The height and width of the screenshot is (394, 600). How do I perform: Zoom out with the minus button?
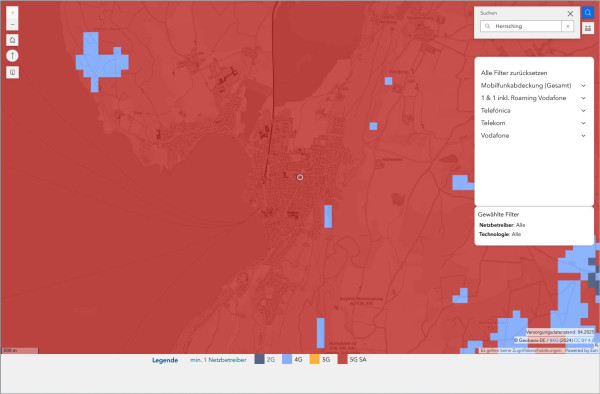(12, 24)
